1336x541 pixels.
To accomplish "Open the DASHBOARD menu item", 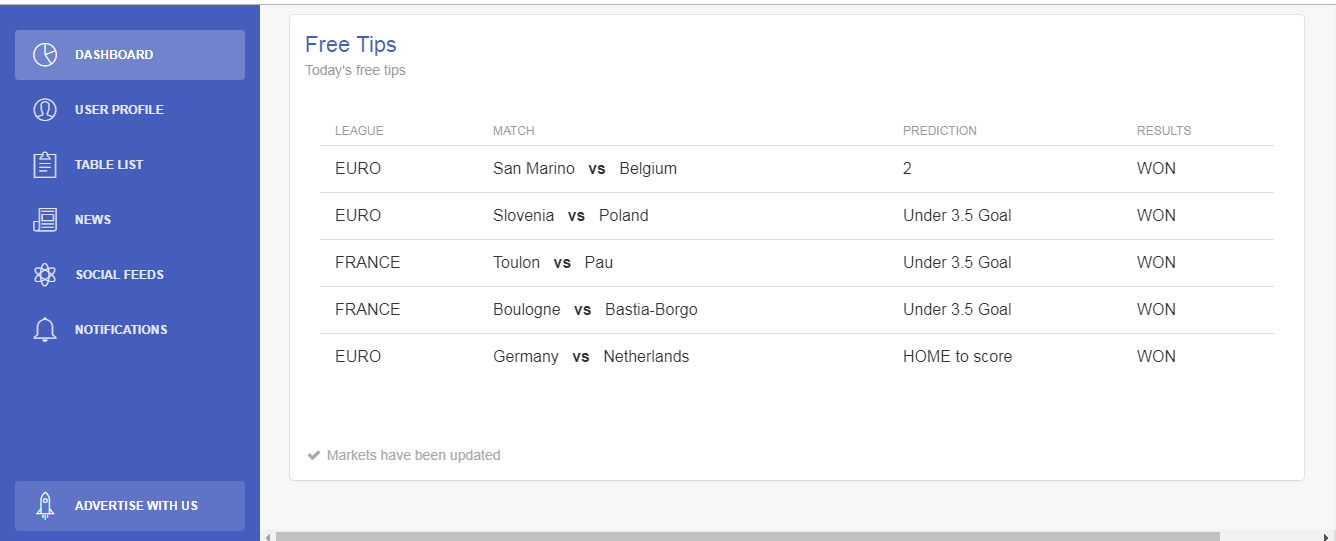I will (x=130, y=55).
